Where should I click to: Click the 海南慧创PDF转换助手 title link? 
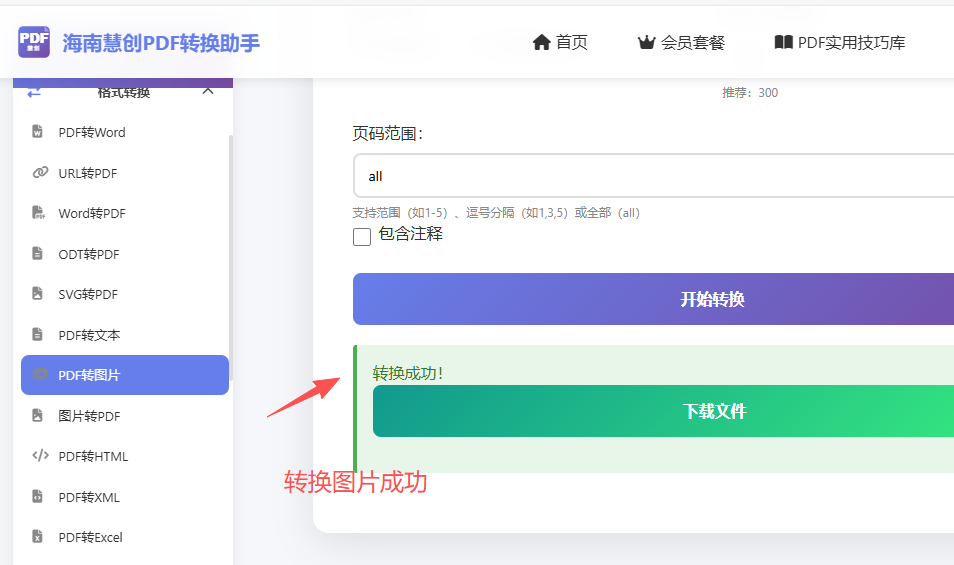click(161, 43)
